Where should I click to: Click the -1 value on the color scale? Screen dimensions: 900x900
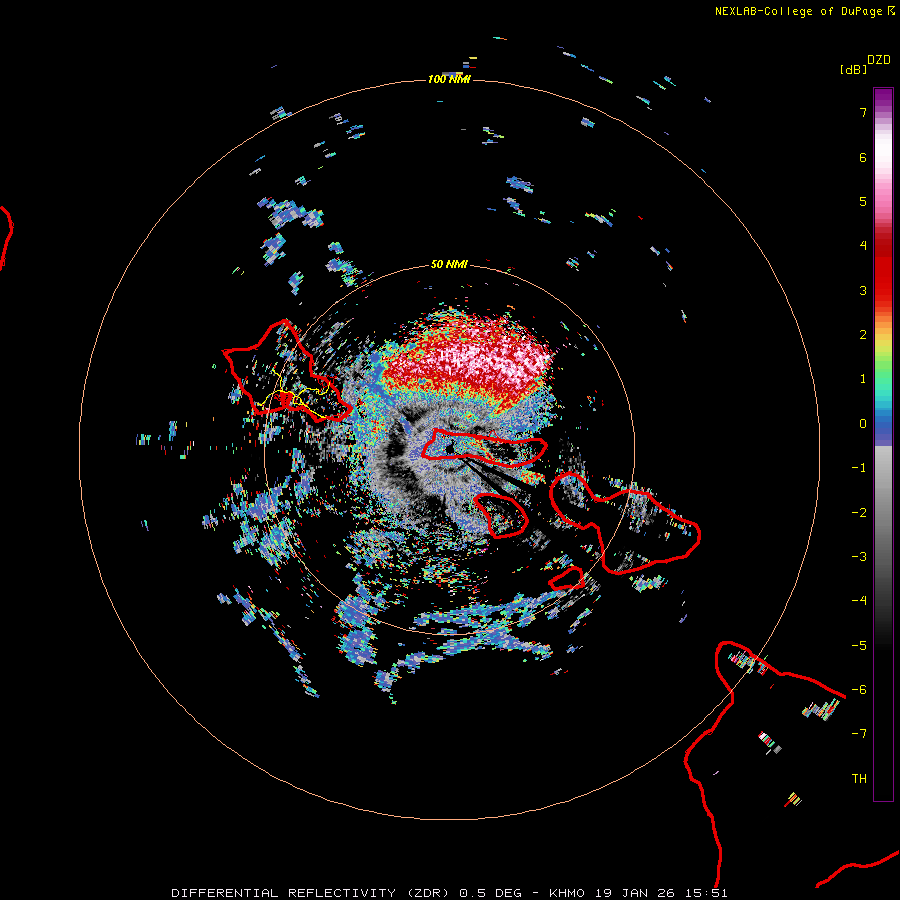[859, 468]
